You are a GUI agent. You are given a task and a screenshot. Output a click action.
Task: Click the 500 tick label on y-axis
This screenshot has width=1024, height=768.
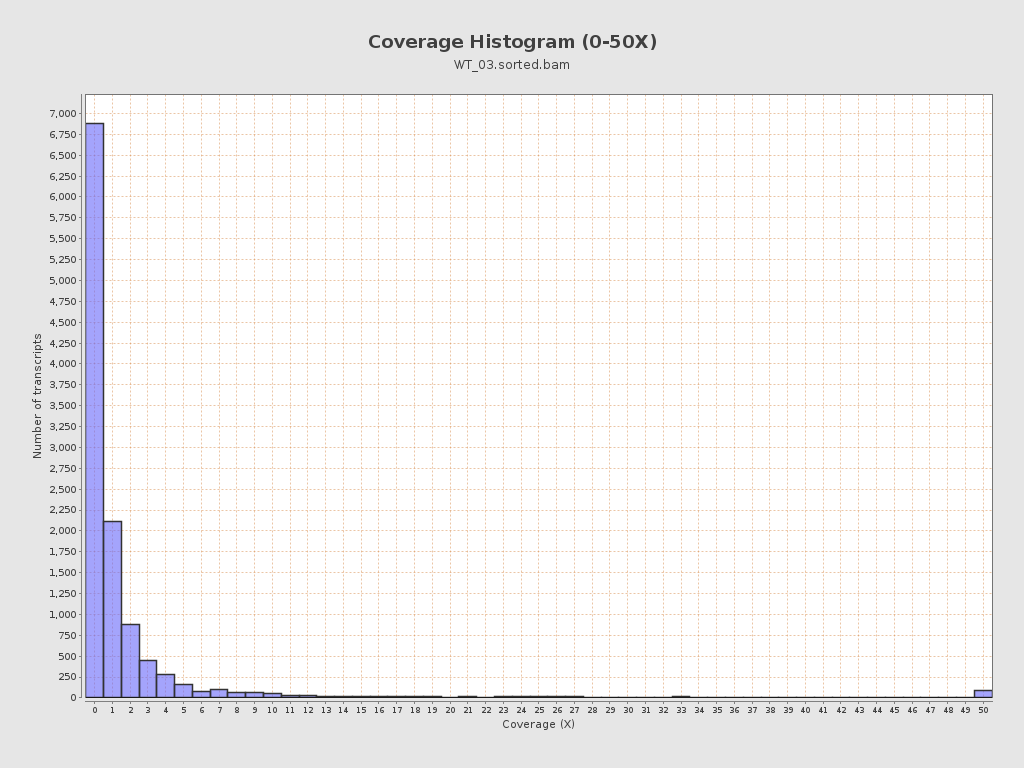[x=68, y=656]
